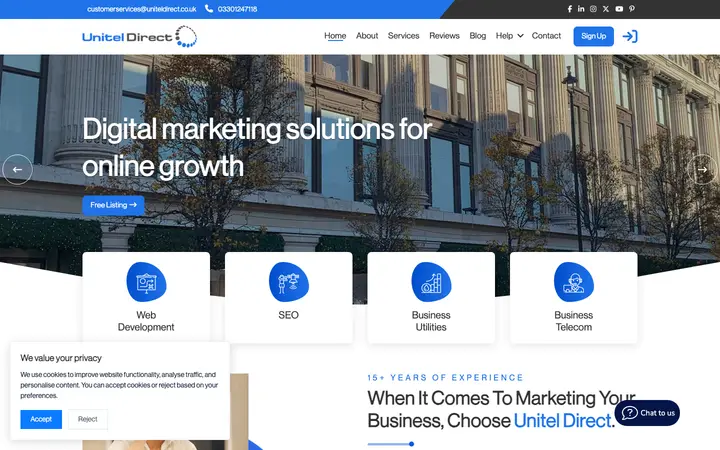Click the Sign Up button

(593, 36)
